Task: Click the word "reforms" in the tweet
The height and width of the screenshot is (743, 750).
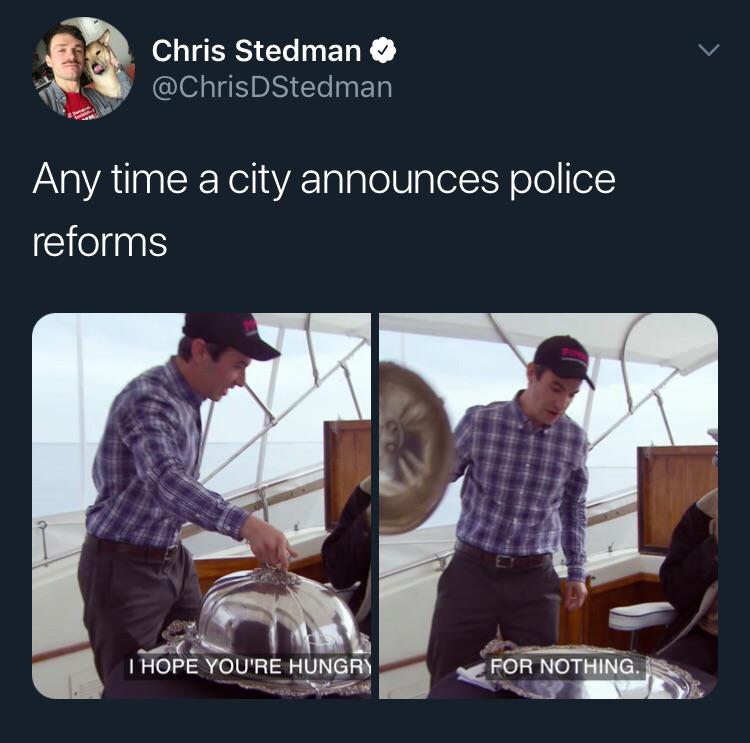Action: 99,242
